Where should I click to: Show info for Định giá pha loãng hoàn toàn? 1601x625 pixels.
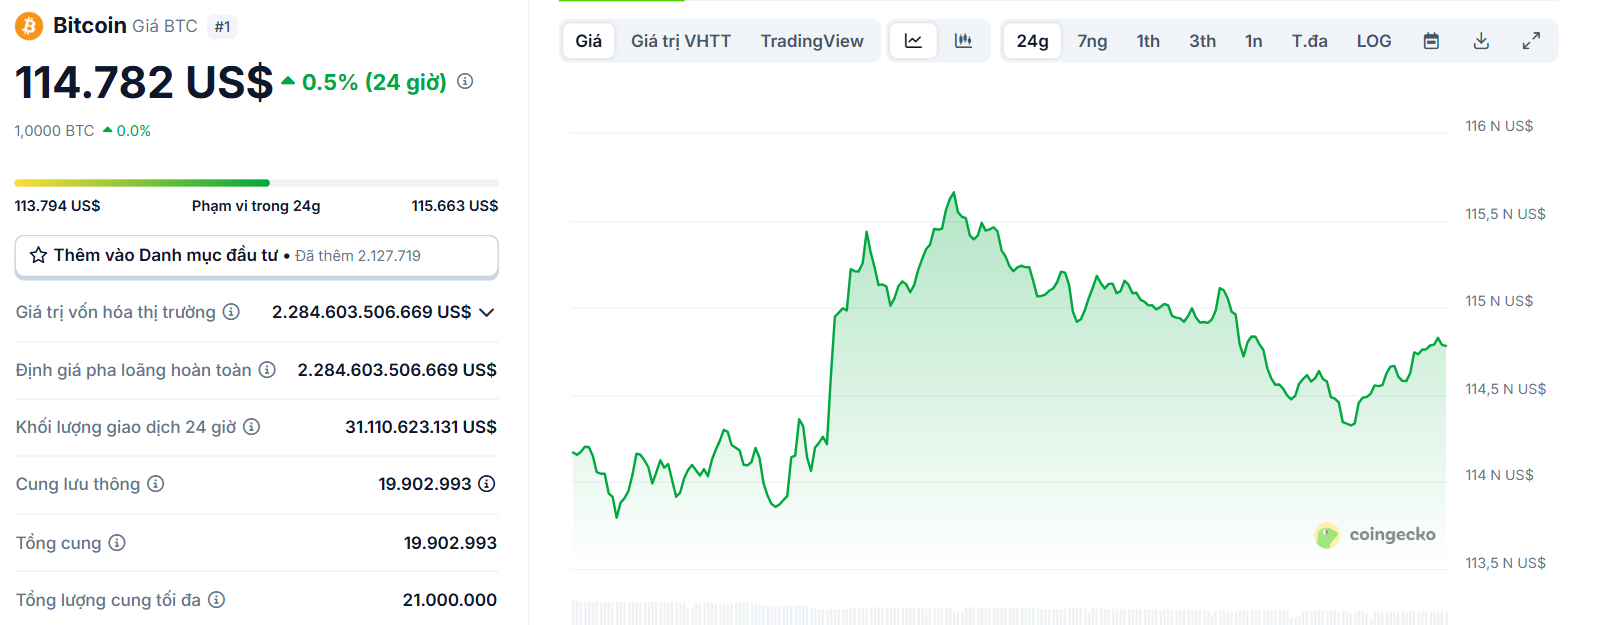(x=267, y=370)
